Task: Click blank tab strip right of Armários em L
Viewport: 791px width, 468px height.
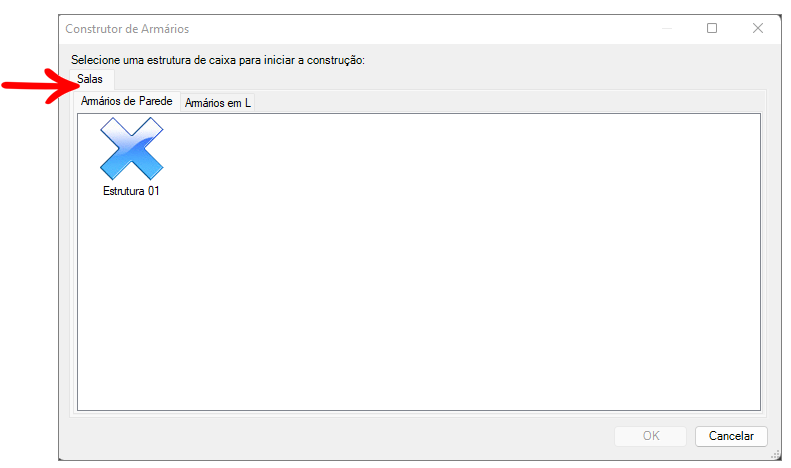Action: pyautogui.click(x=500, y=102)
